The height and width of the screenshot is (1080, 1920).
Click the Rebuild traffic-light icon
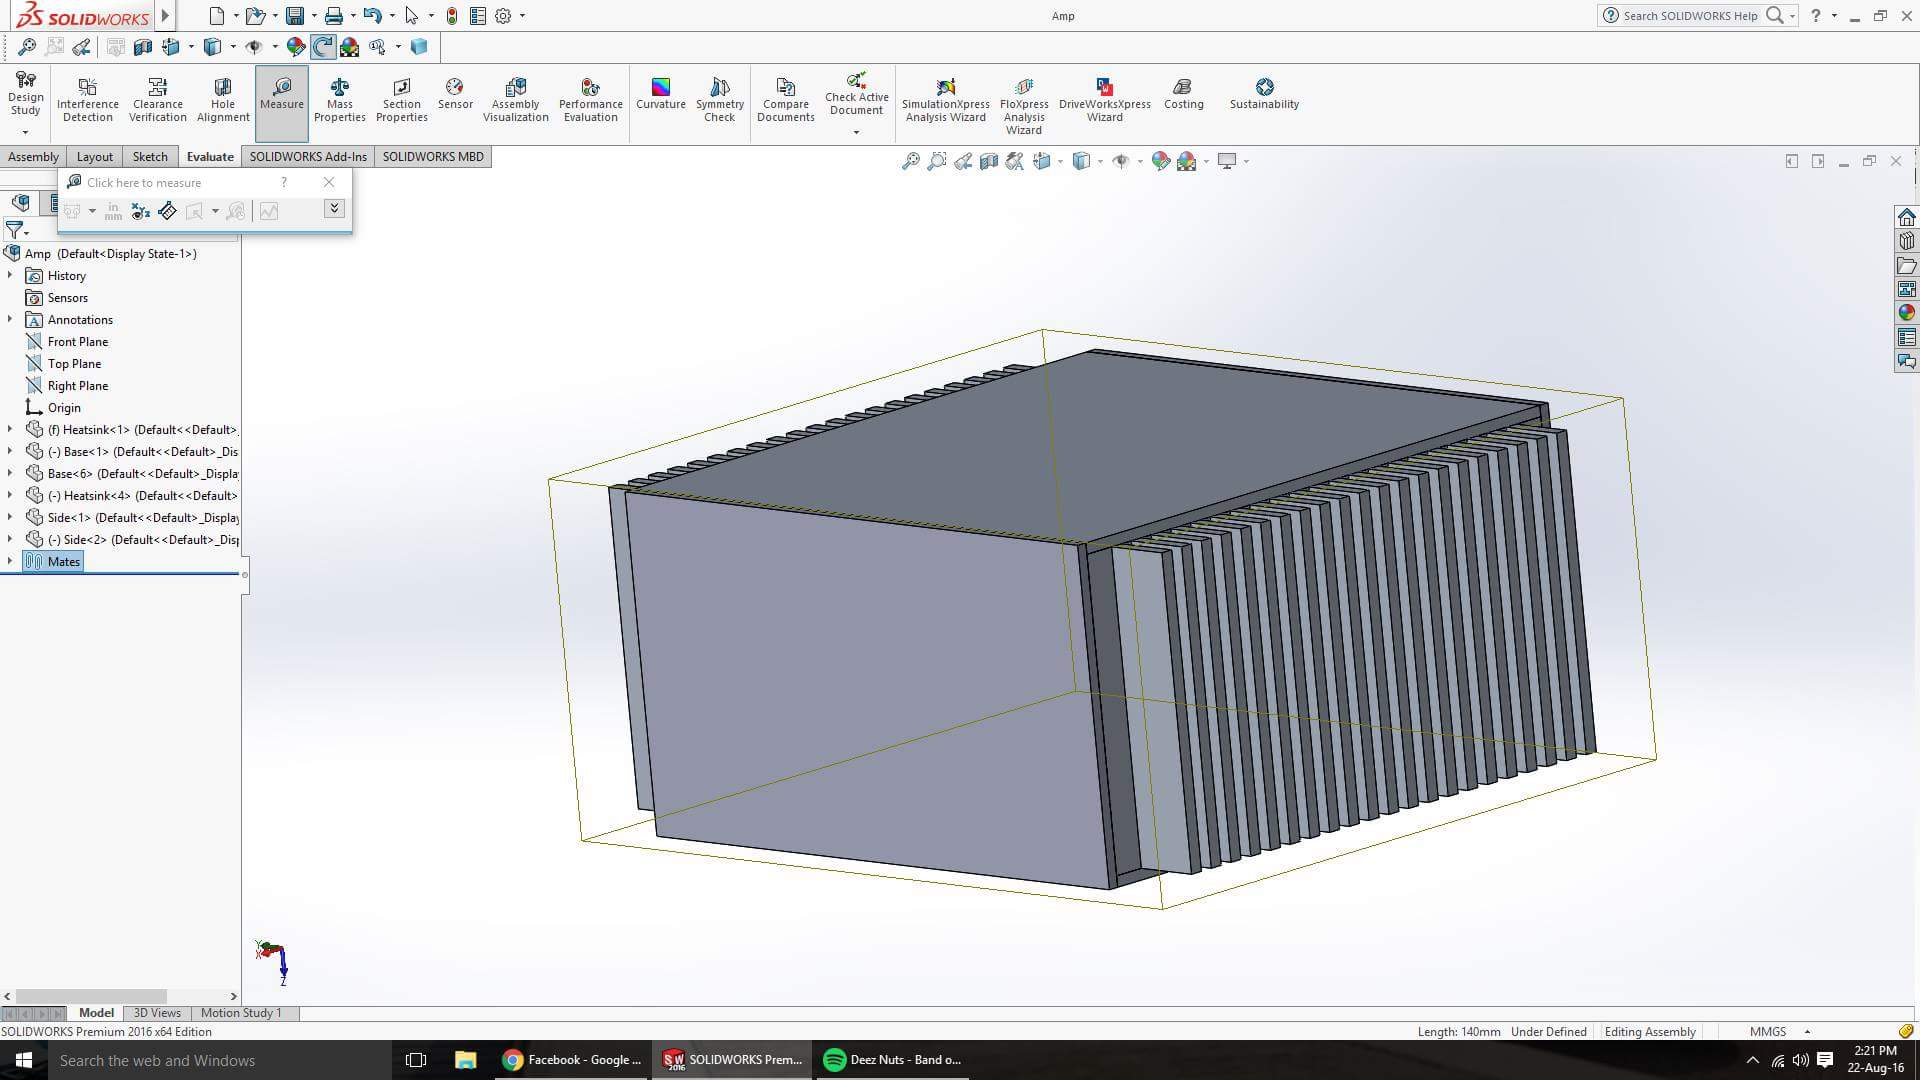coord(452,16)
